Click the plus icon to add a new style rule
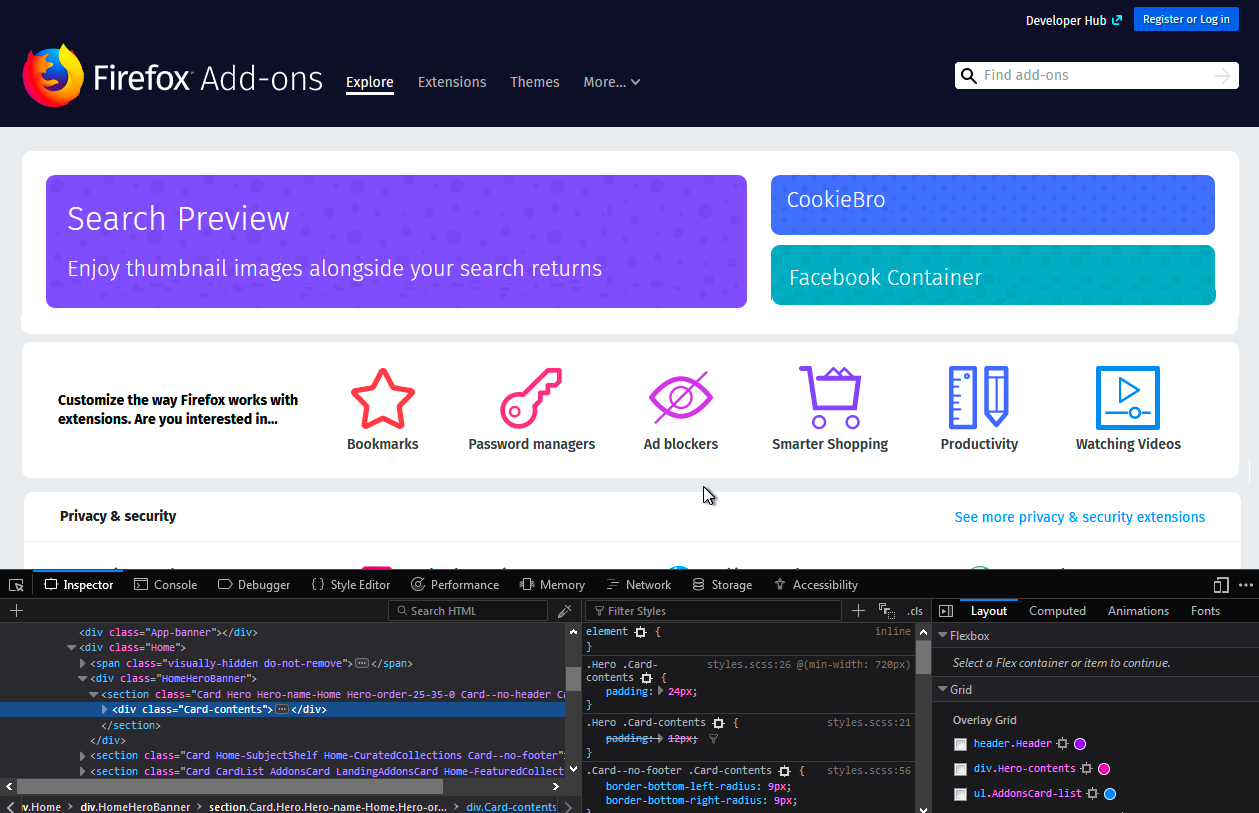1259x813 pixels. tap(858, 611)
